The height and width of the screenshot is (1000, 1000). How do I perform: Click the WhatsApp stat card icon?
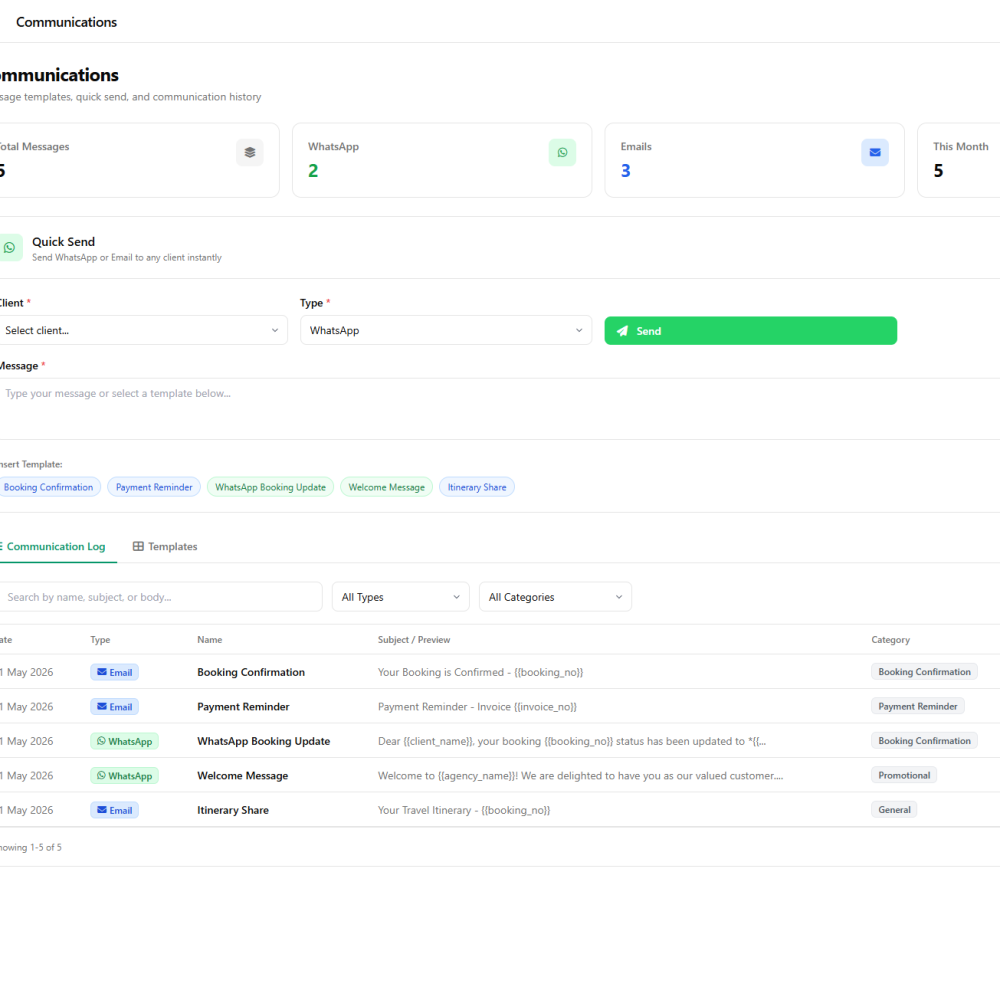562,152
